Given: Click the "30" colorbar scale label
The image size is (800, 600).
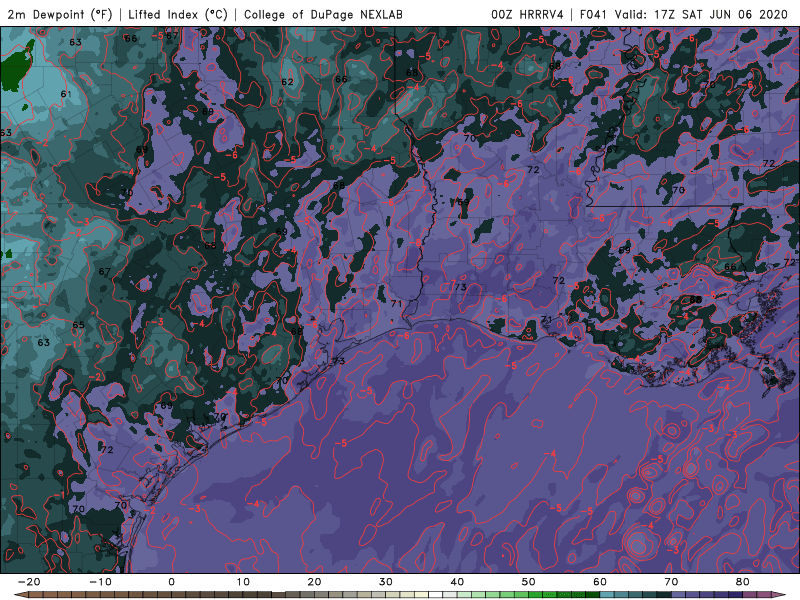Looking at the screenshot, I should coord(386,582).
